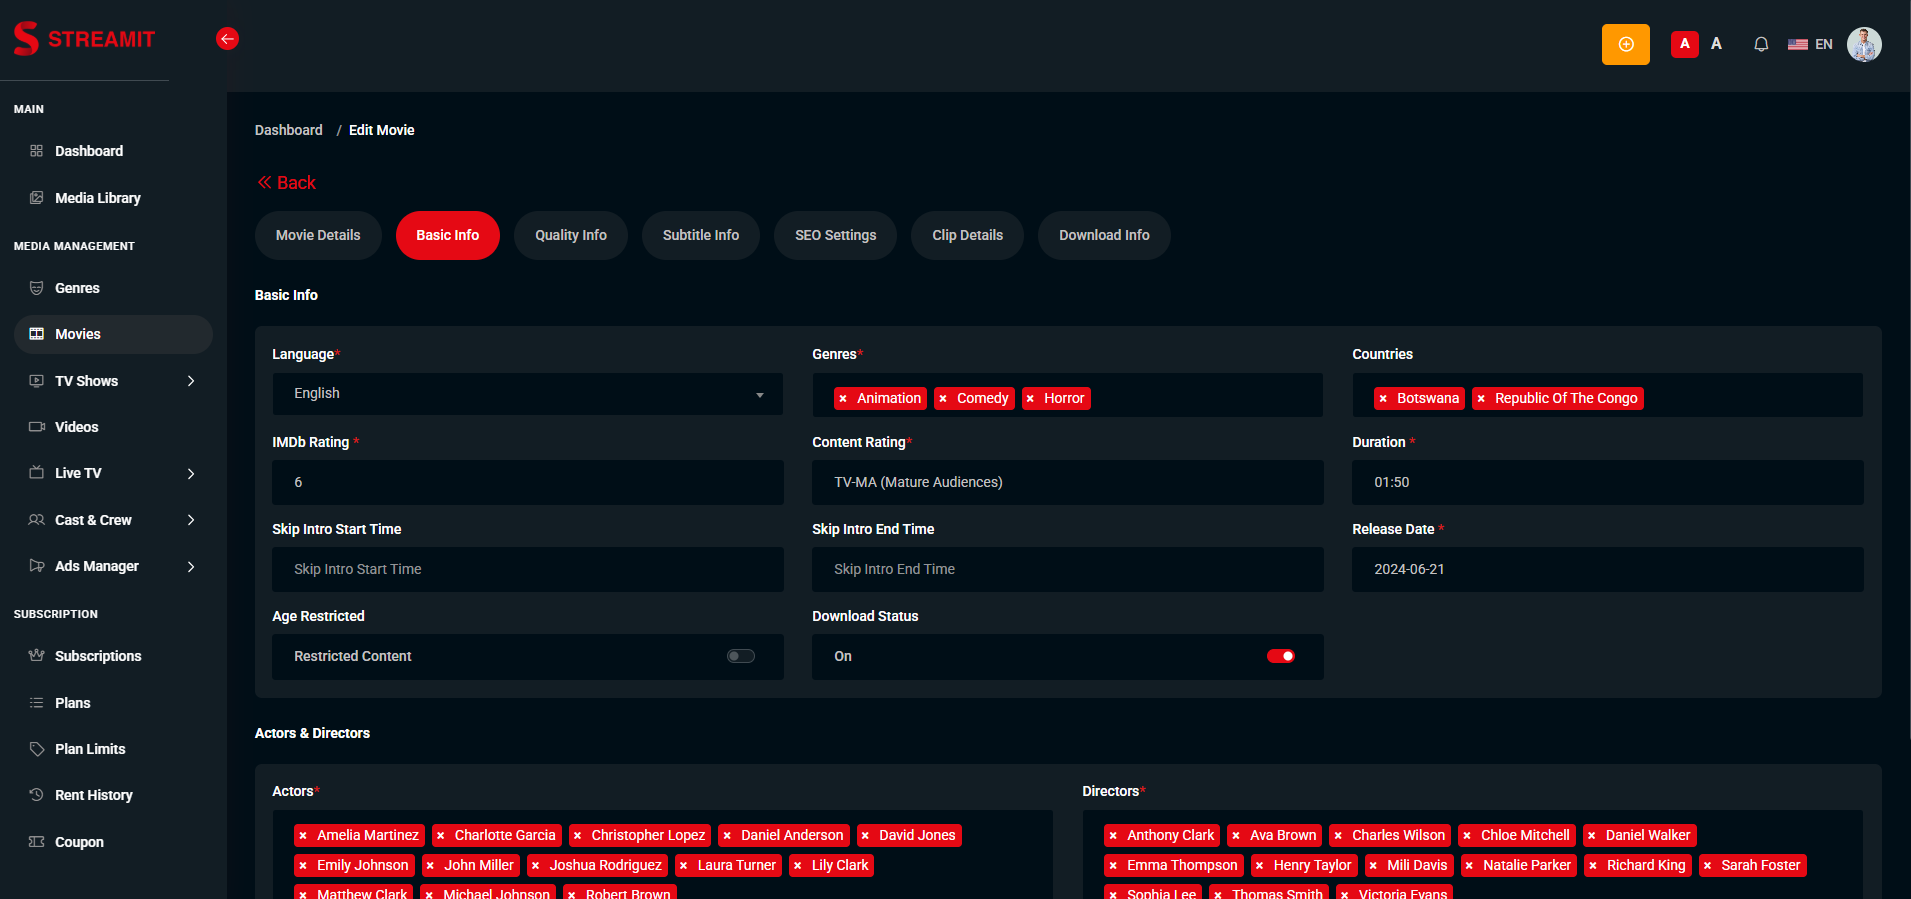
Task: Go to Dashboard via breadcrumb
Action: (289, 130)
